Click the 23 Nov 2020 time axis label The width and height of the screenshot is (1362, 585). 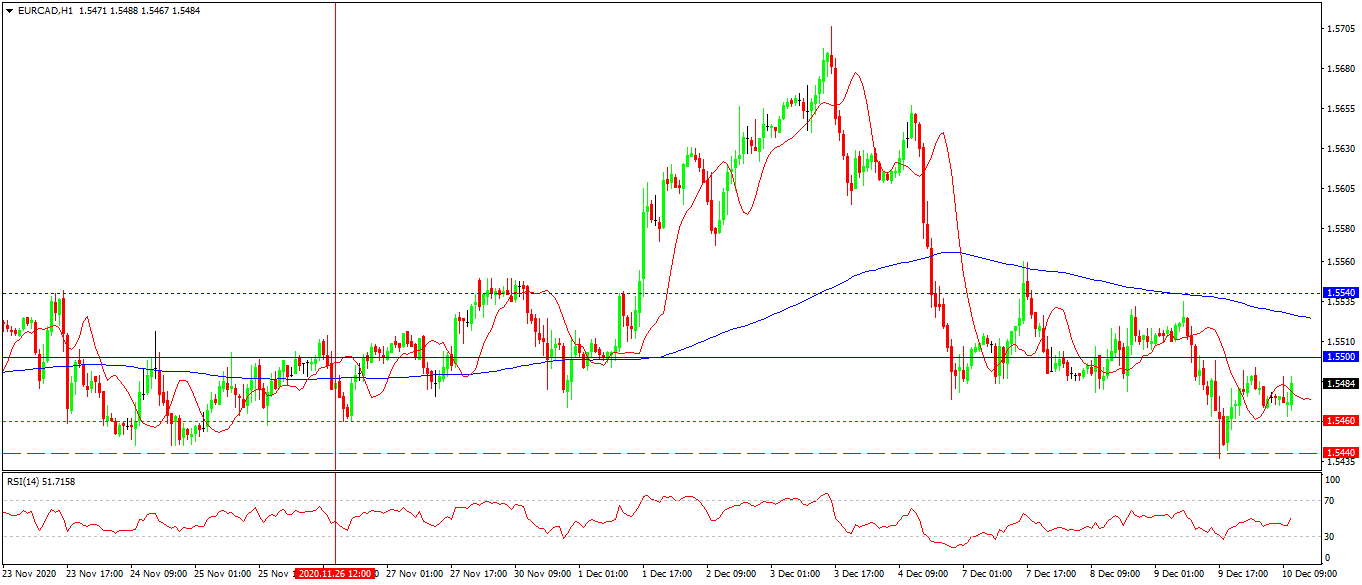pyautogui.click(x=29, y=574)
